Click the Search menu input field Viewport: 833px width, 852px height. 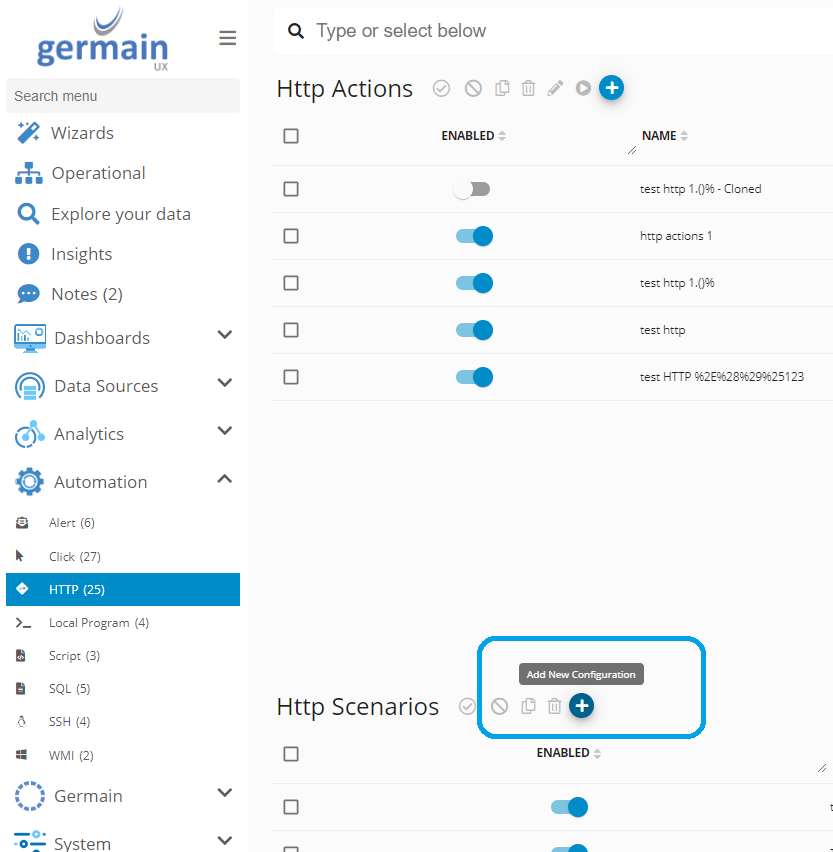122,96
